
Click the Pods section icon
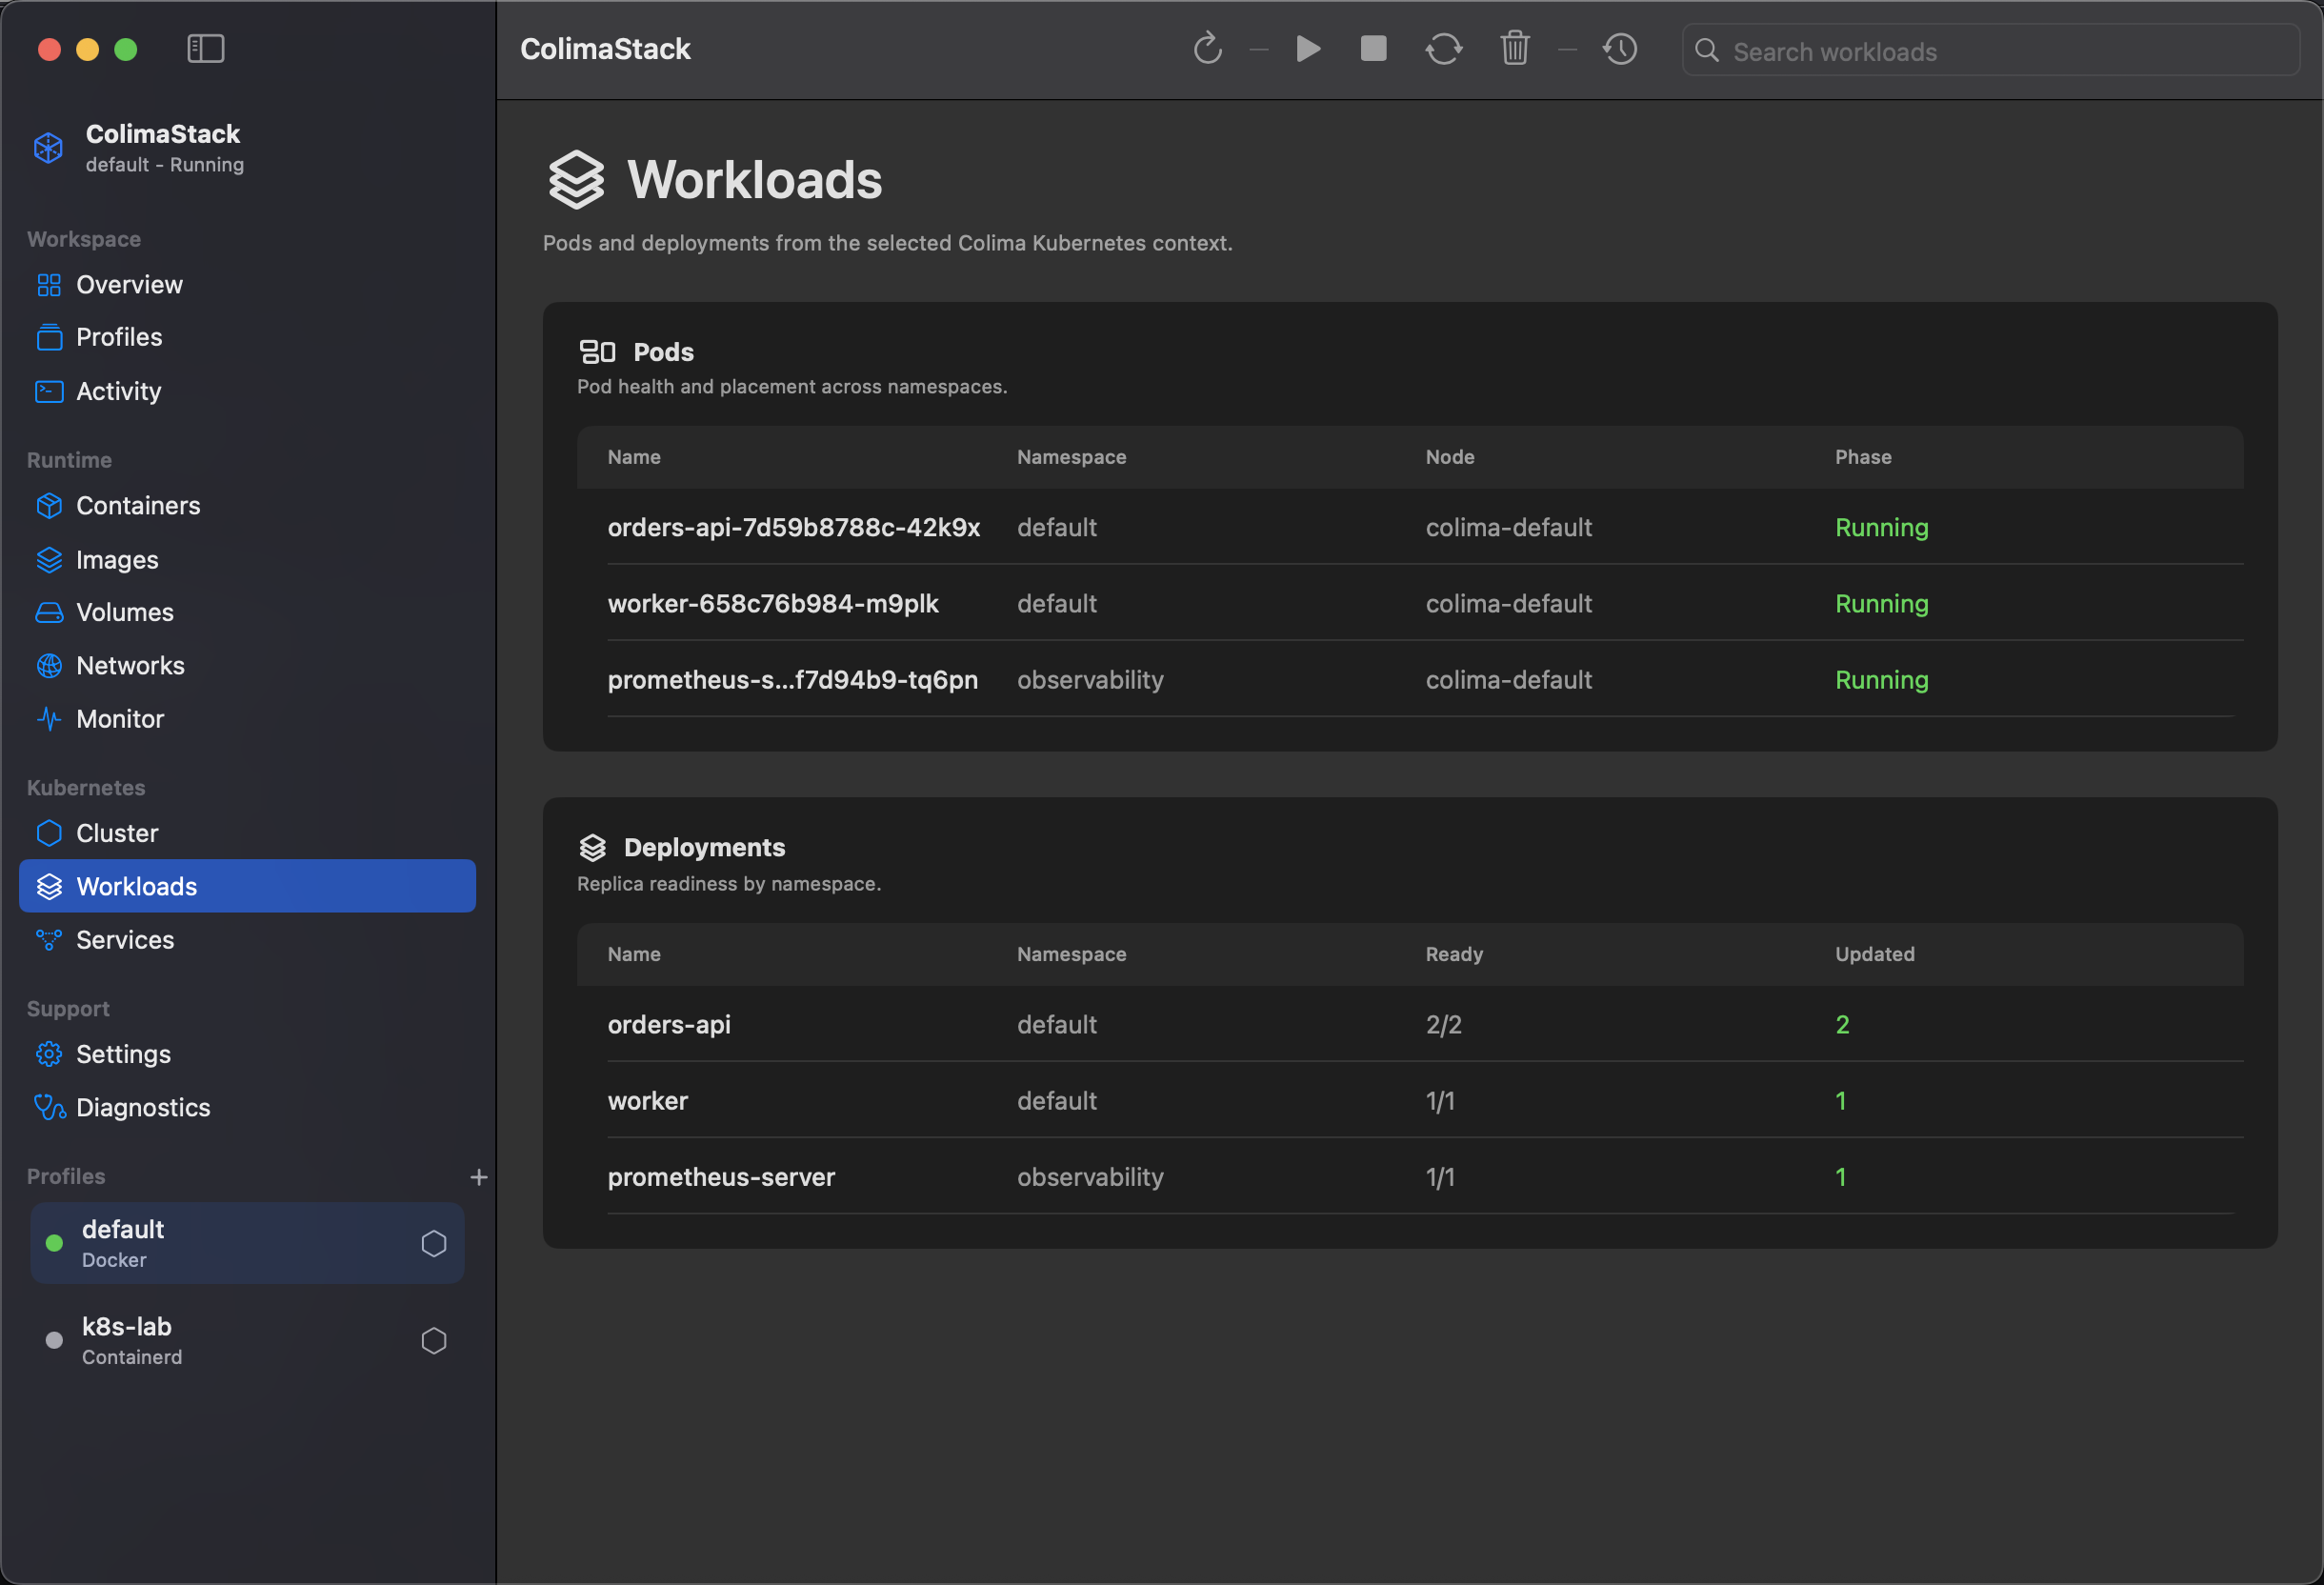click(597, 352)
